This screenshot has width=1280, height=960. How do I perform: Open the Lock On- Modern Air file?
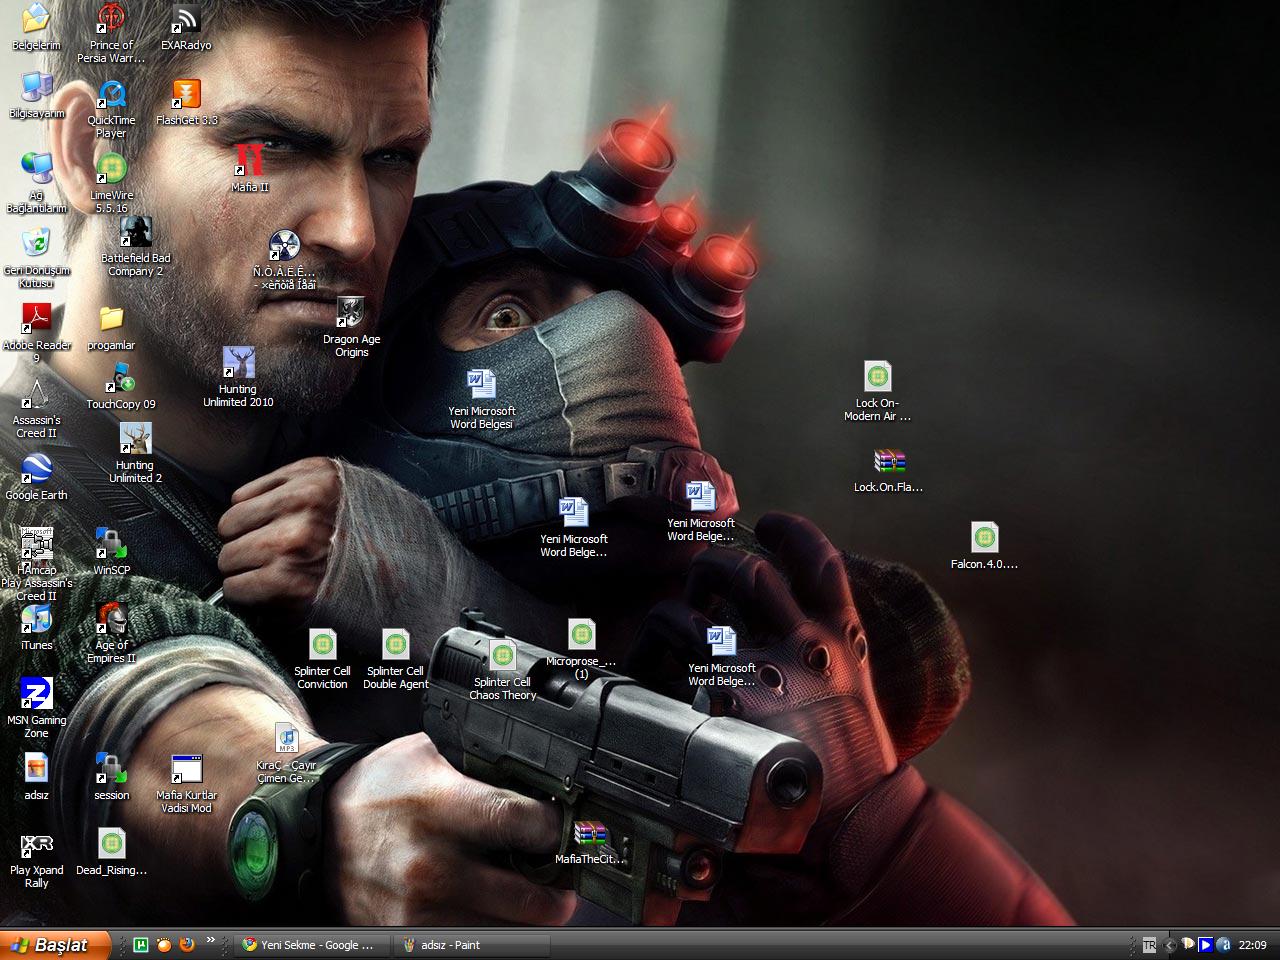point(877,376)
